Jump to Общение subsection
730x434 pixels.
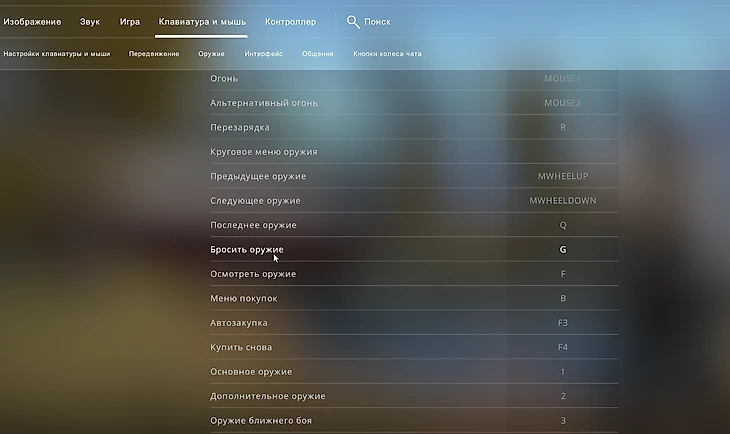(x=318, y=54)
